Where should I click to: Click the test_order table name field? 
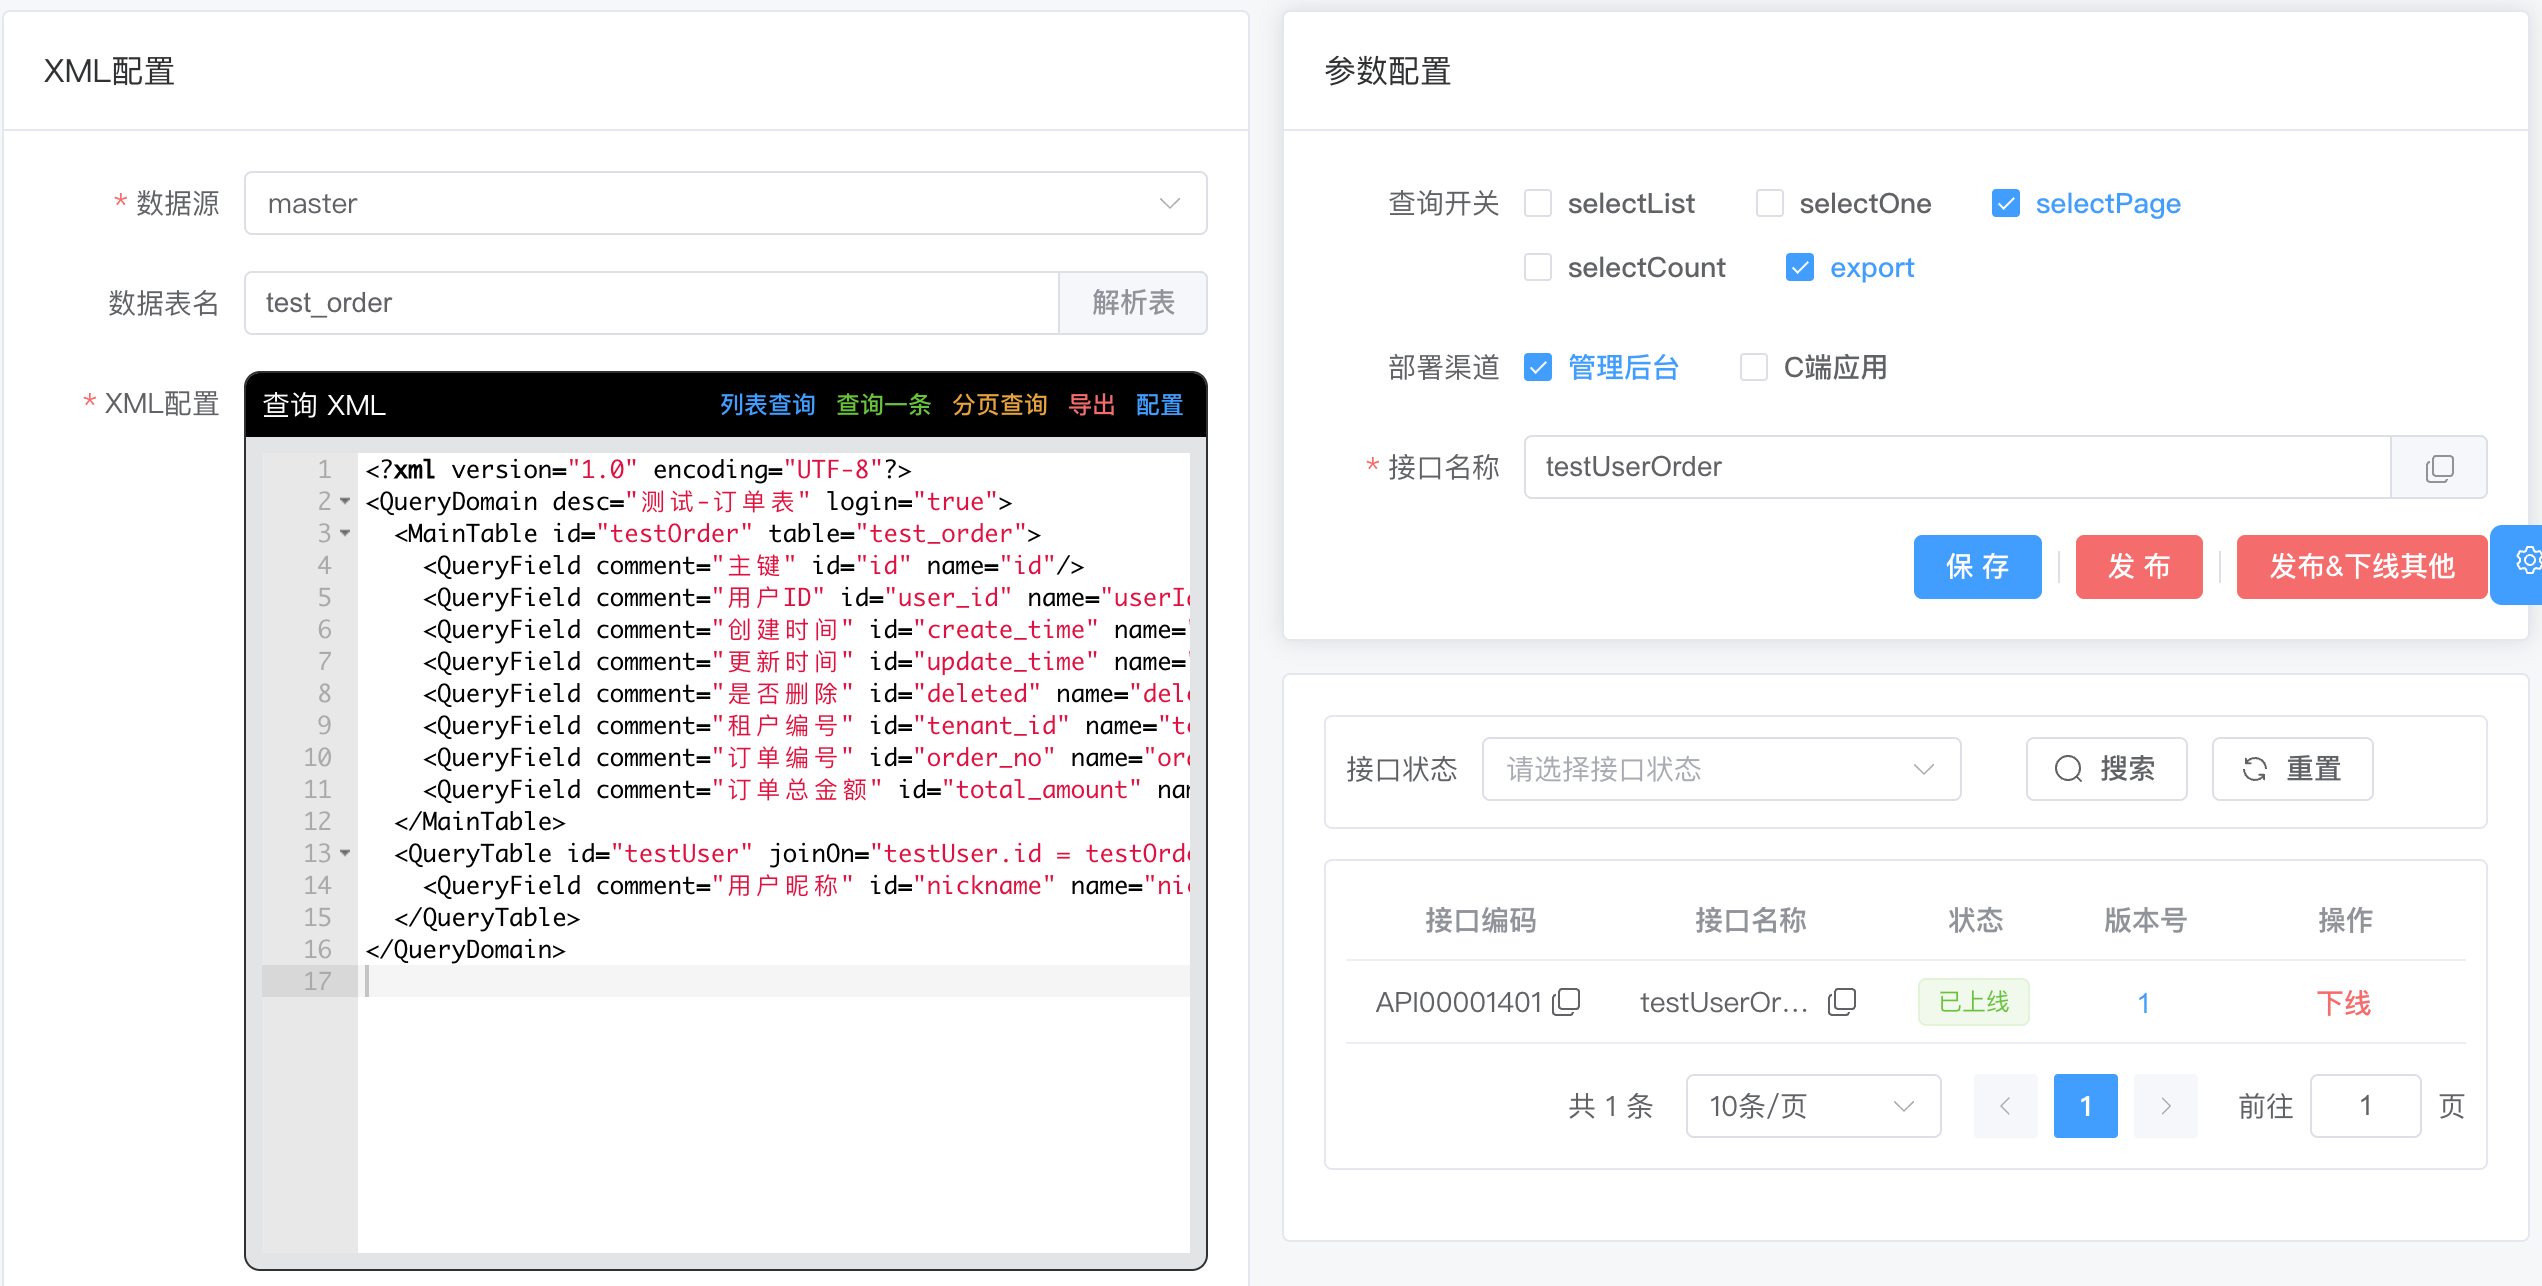[650, 303]
